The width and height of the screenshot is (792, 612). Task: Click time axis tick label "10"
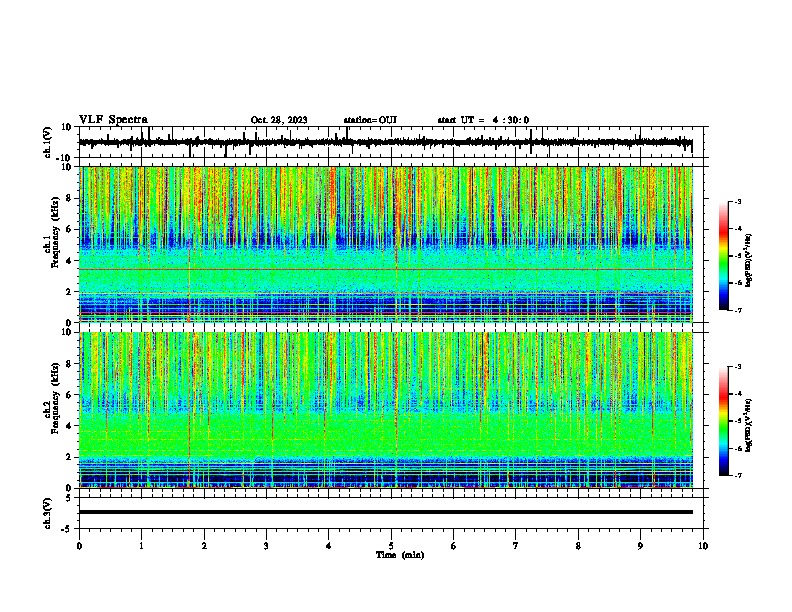click(x=703, y=546)
